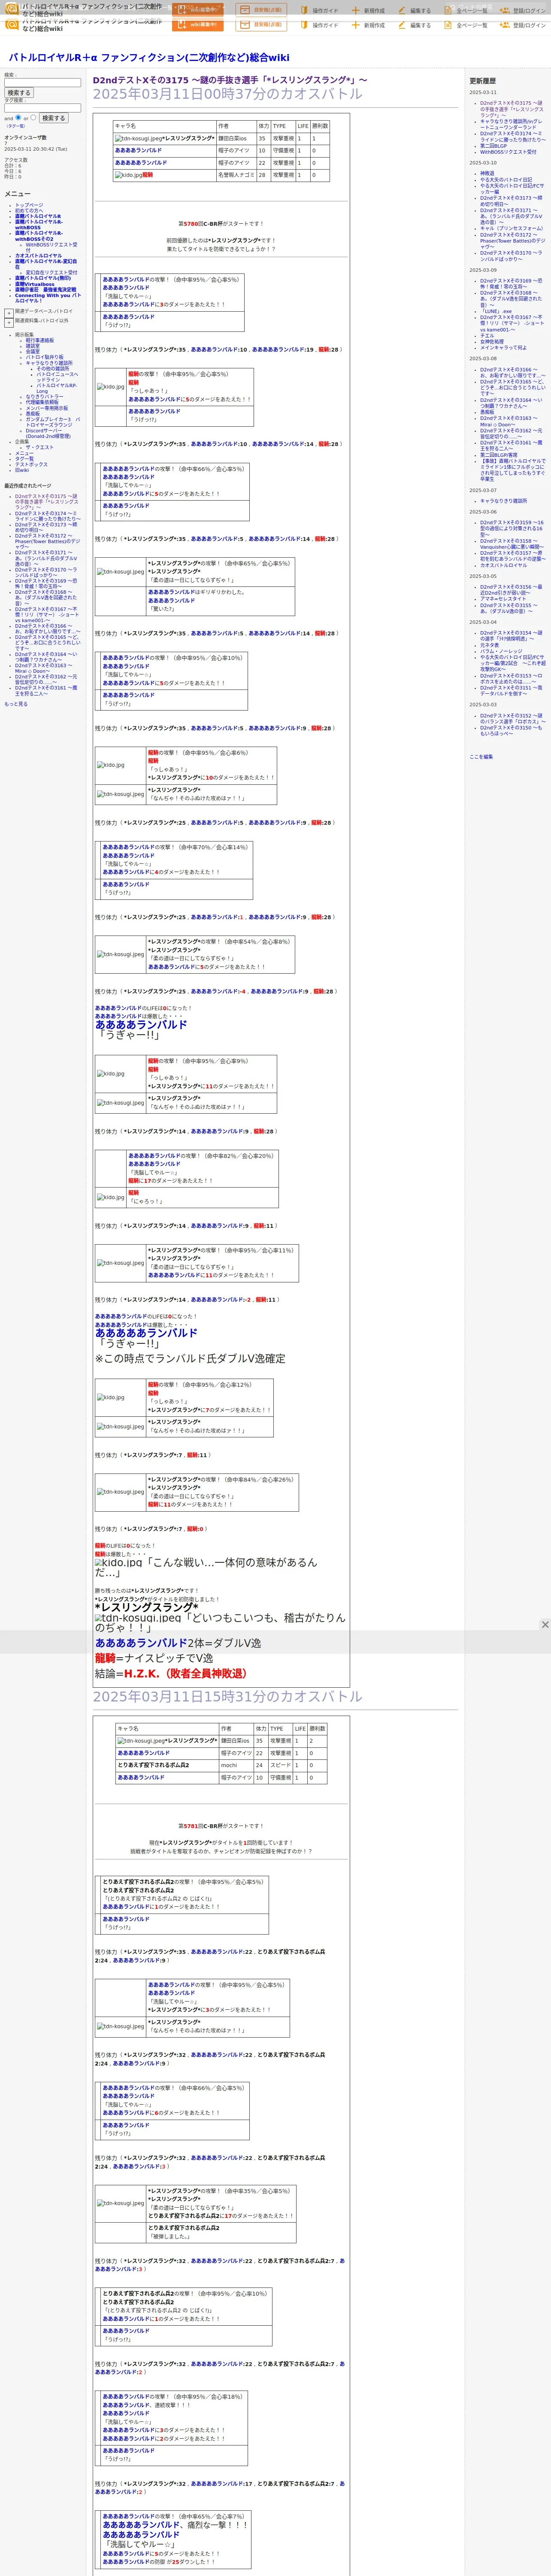Viewport: 551px width, 2576px height.
Task: Open 雑談室 board link
Action: click(x=33, y=346)
